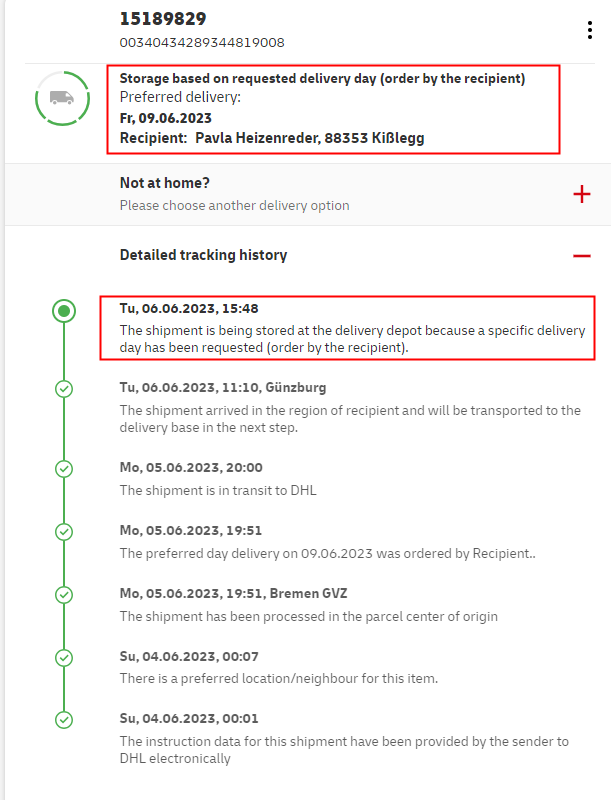
Task: Click the recipient line with Pavla Heizenreder
Action: pyautogui.click(x=271, y=138)
